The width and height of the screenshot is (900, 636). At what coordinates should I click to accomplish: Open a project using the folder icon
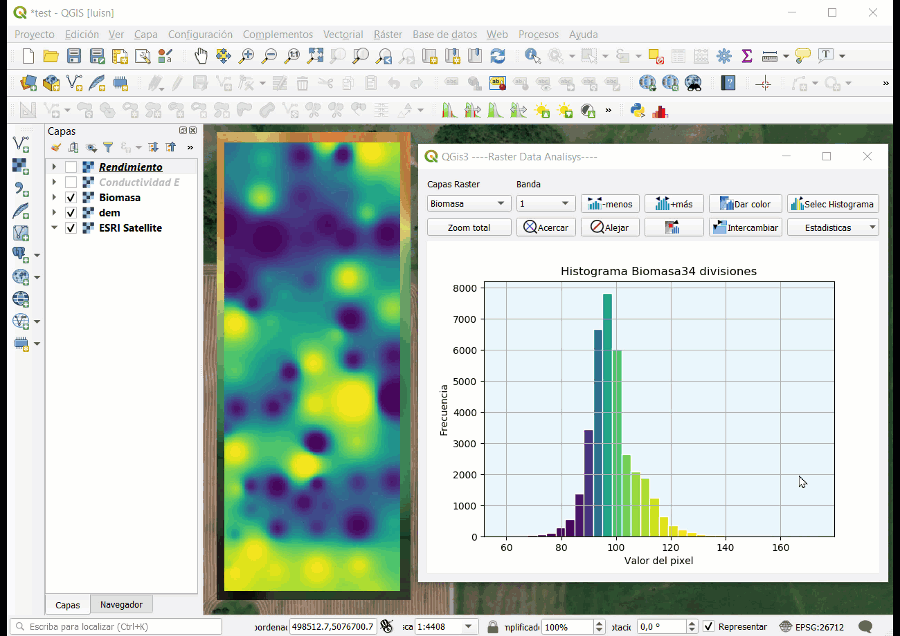(x=51, y=56)
